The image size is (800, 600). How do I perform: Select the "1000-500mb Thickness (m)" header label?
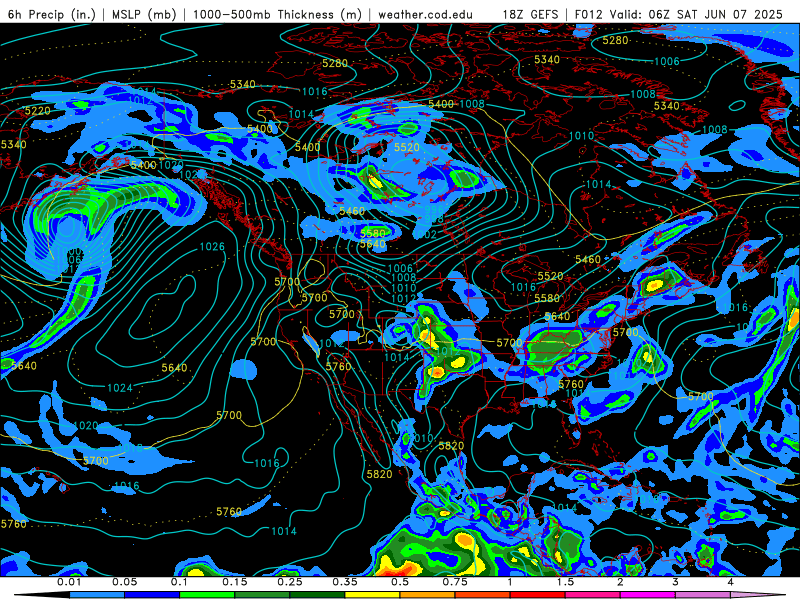277,14
